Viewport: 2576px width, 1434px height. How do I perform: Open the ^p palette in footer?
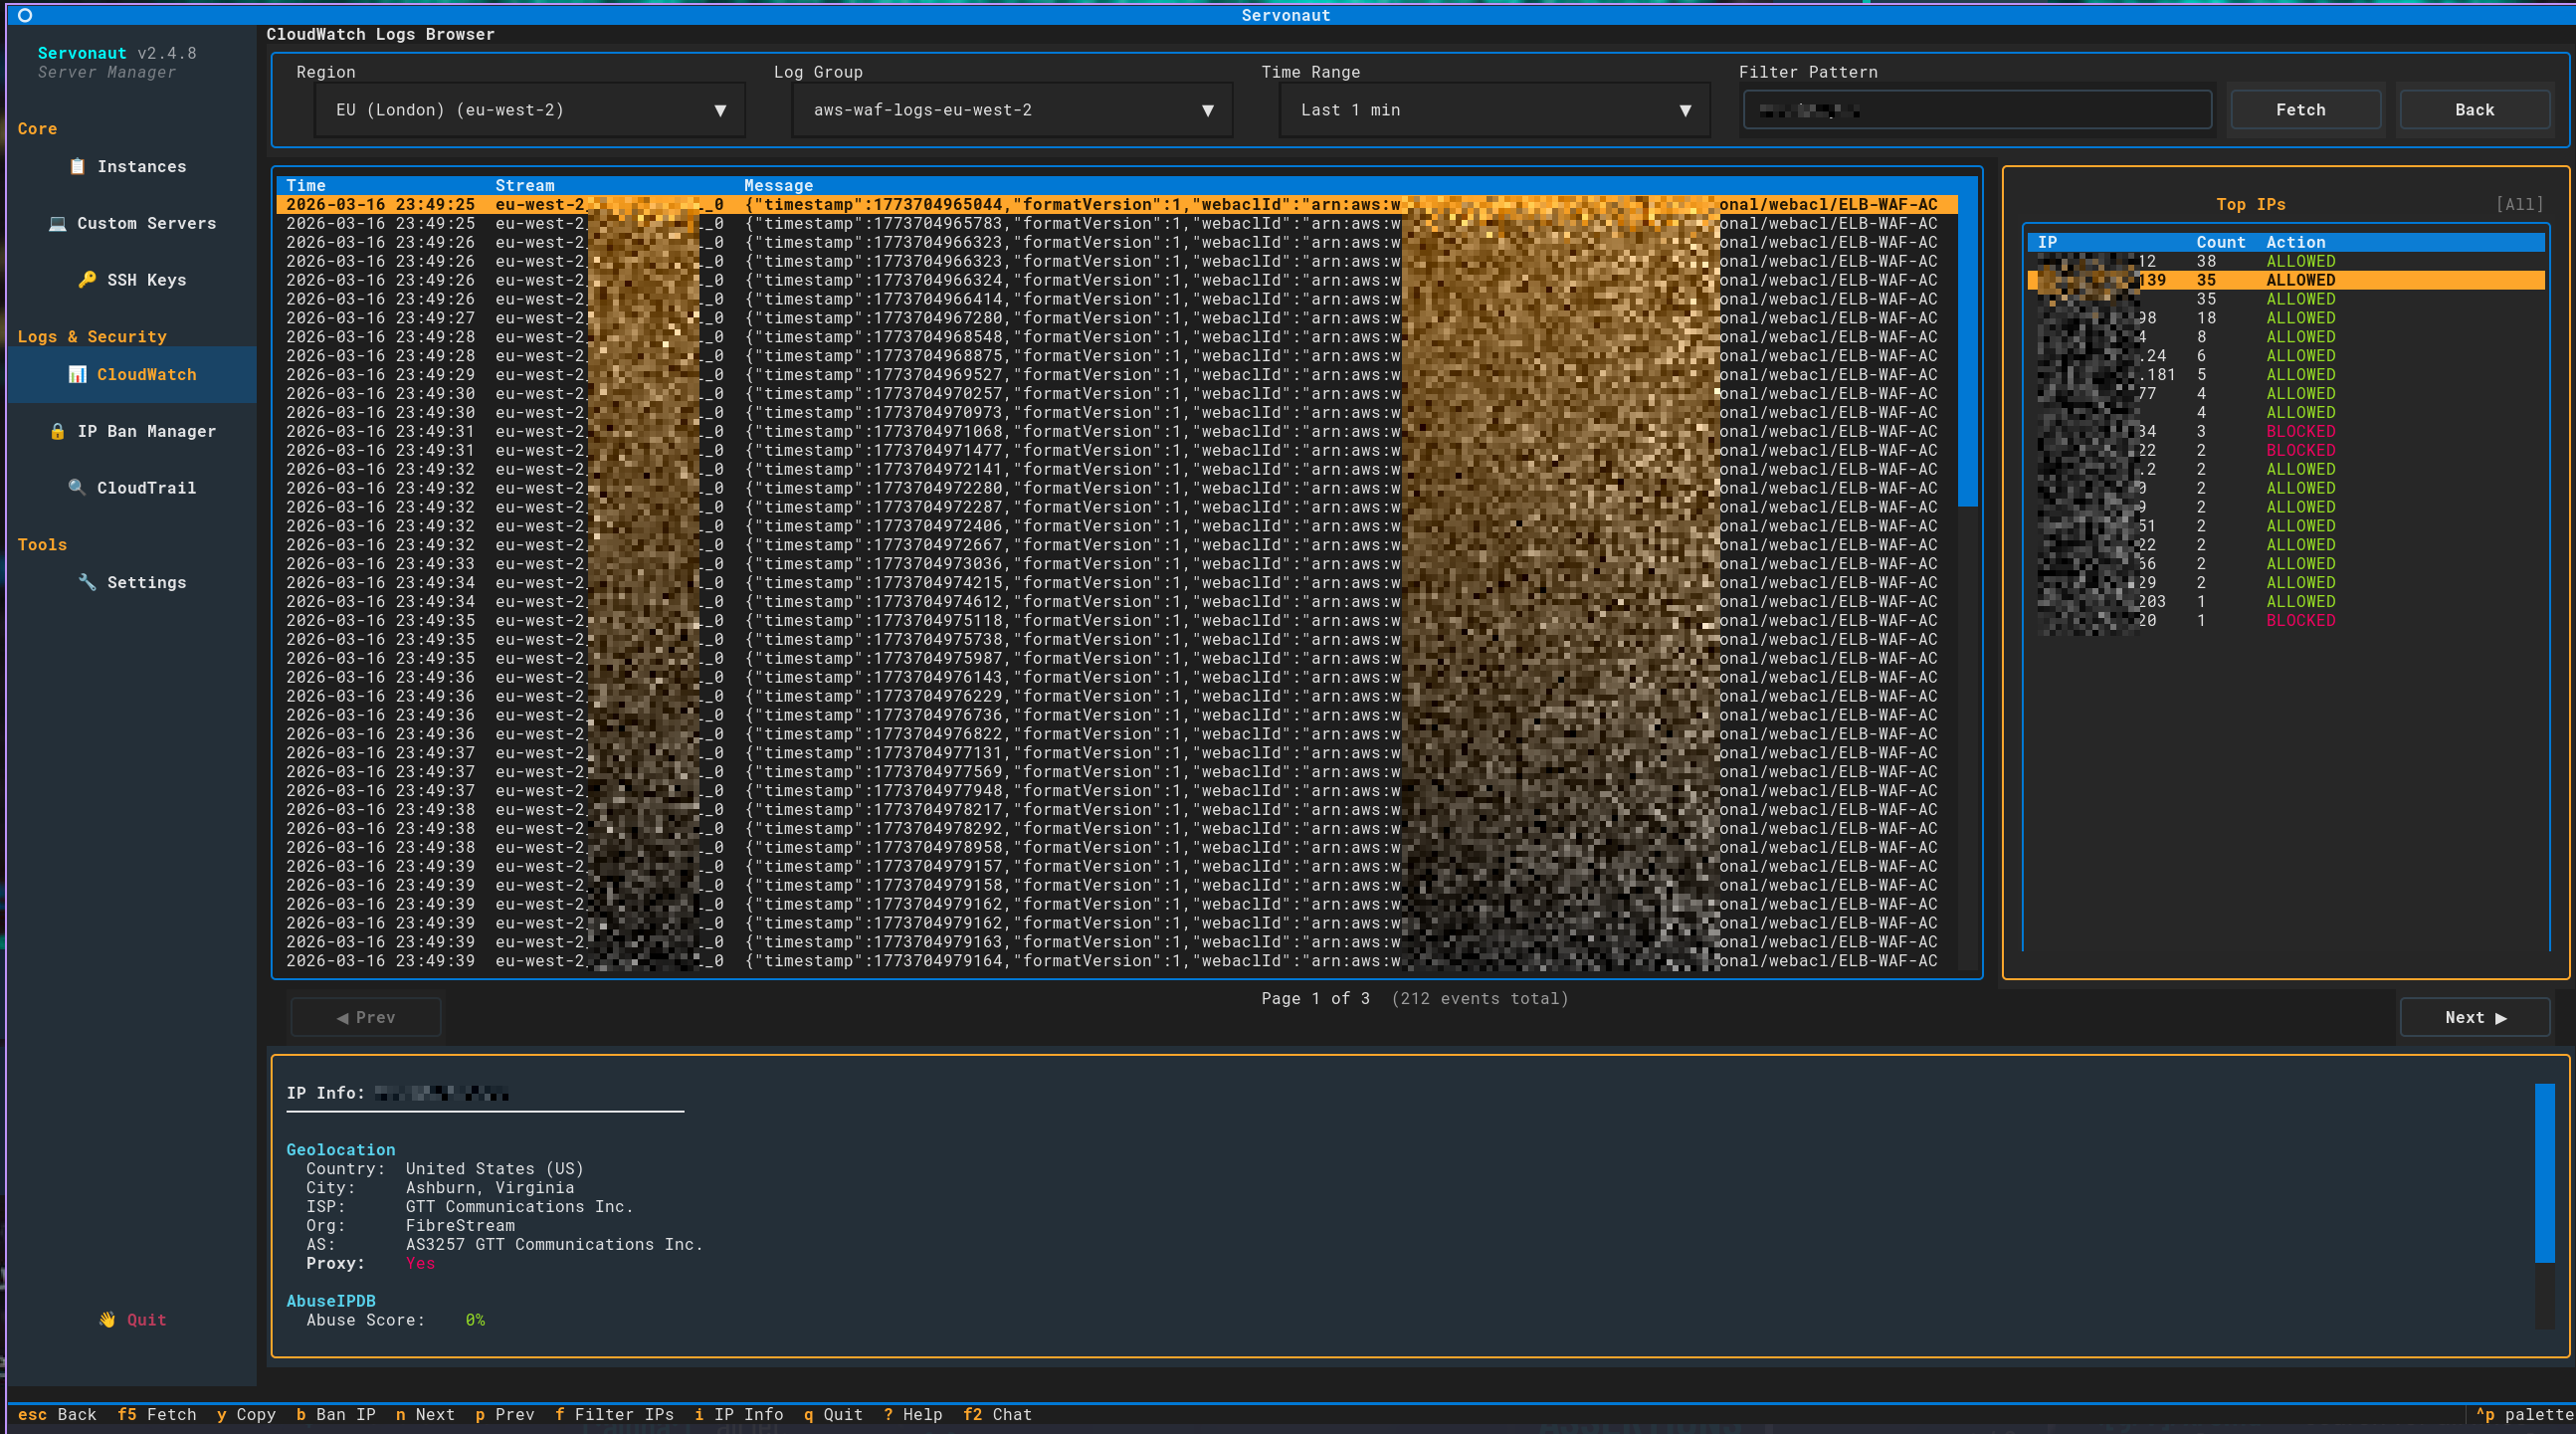point(2524,1414)
